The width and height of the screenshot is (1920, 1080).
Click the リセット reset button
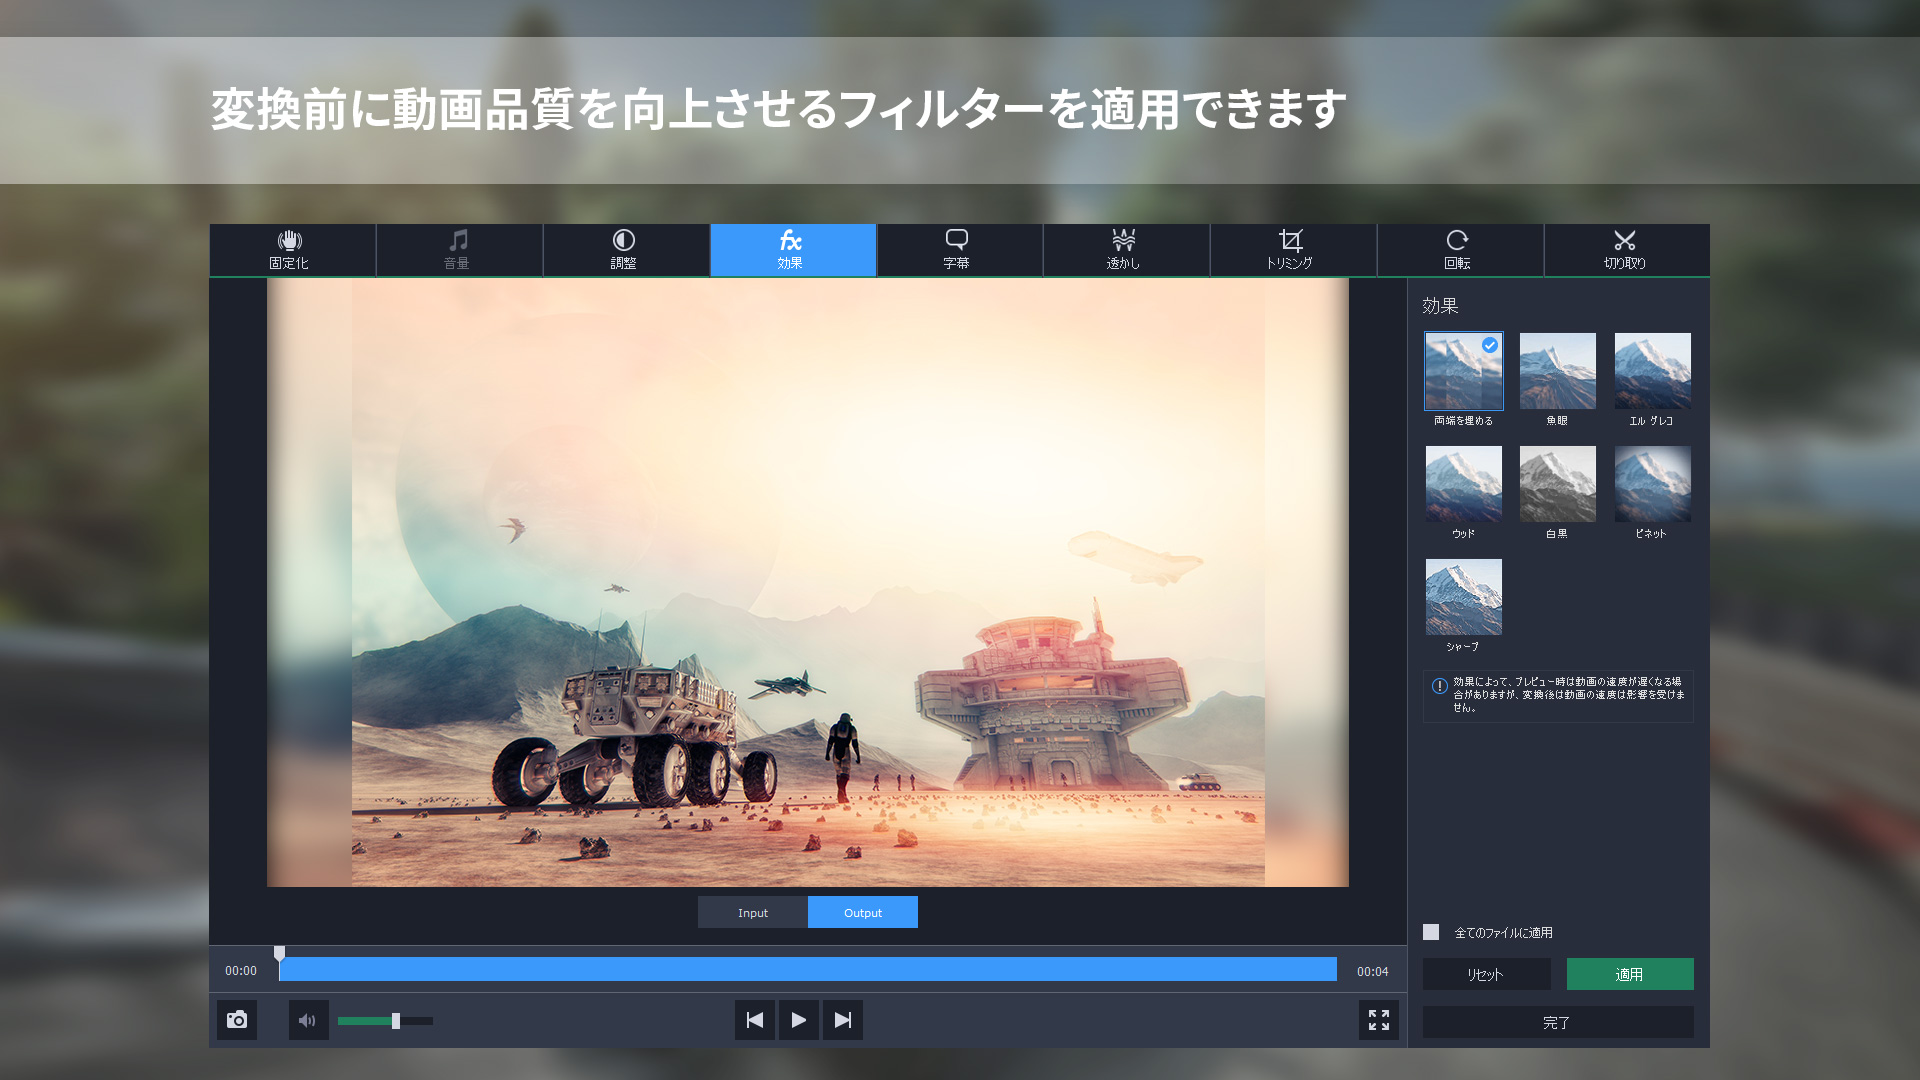[x=1486, y=974]
